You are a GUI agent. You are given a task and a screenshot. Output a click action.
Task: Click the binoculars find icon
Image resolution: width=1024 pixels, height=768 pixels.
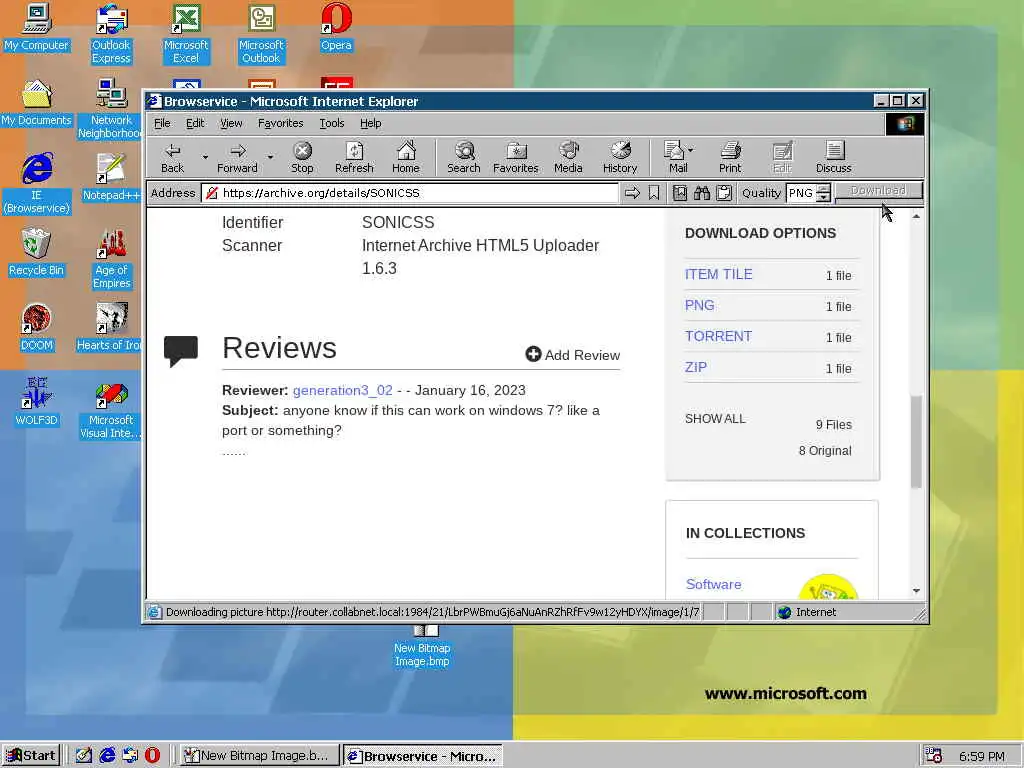point(702,193)
